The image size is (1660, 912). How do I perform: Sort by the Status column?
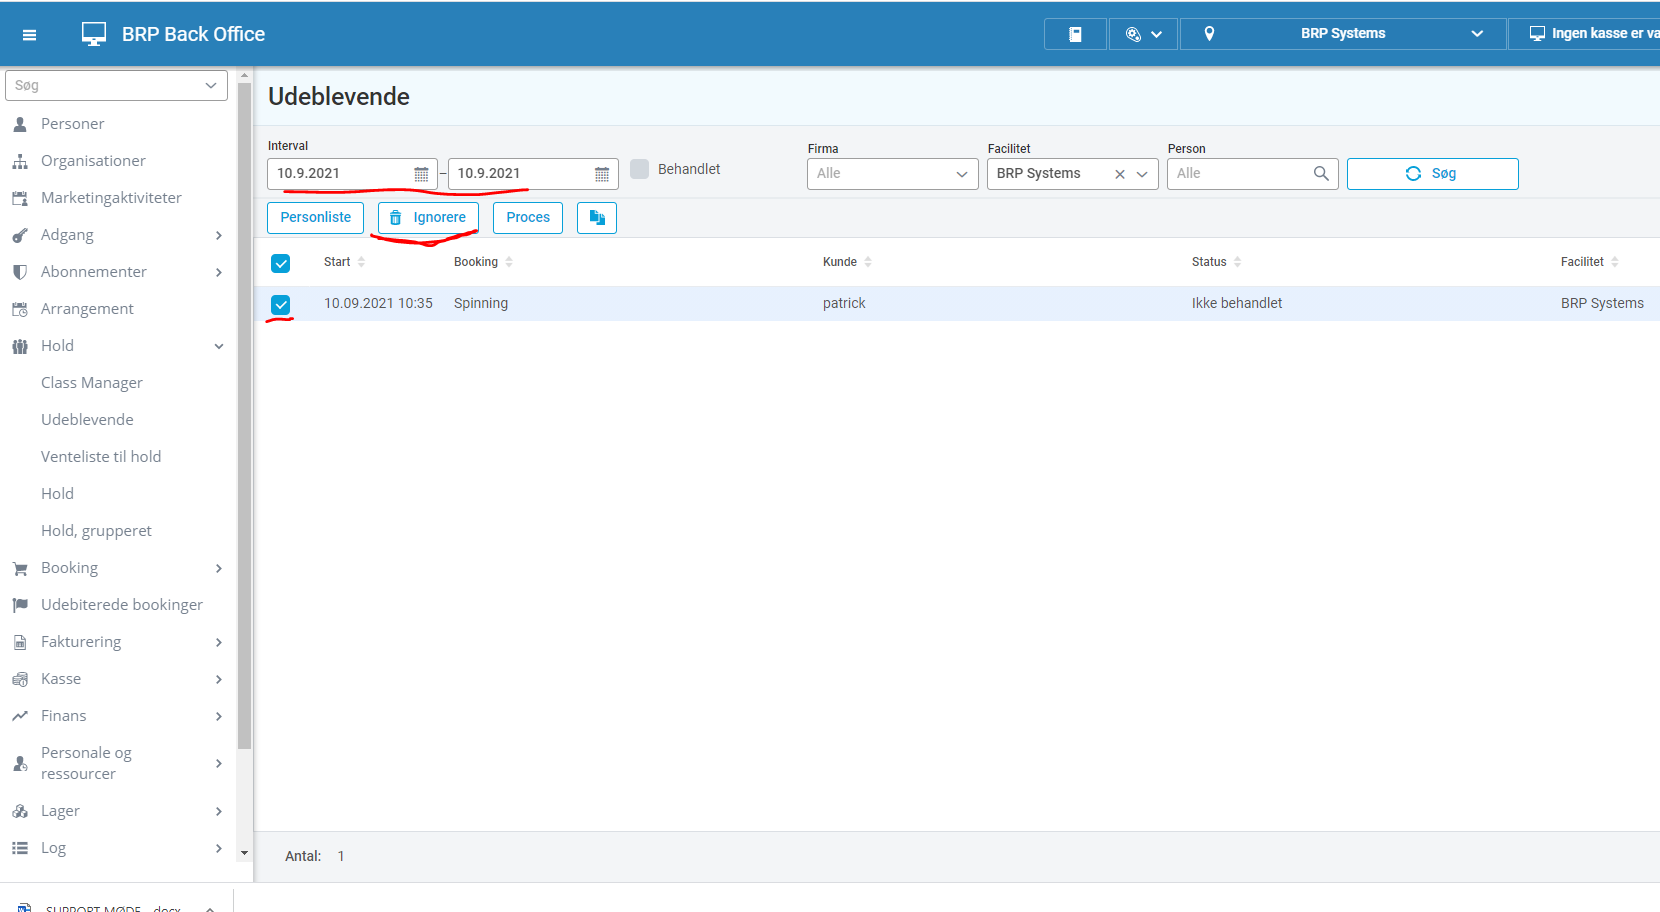[1216, 262]
